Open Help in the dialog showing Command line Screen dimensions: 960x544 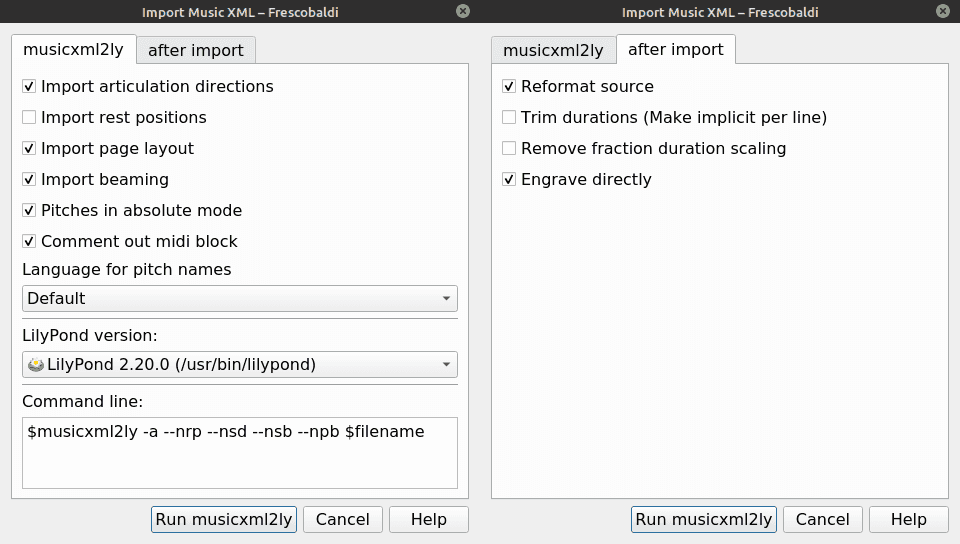[x=428, y=519]
